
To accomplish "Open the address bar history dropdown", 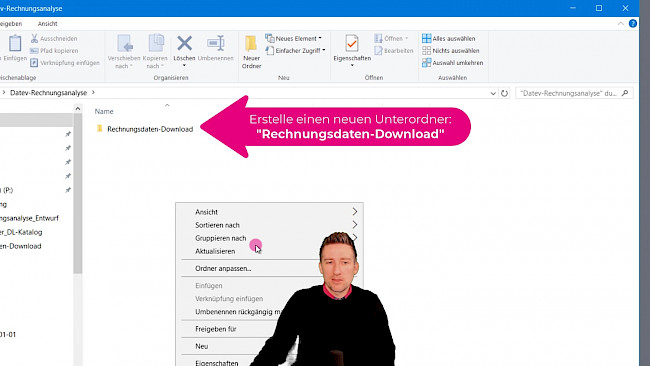I will pyautogui.click(x=493, y=93).
